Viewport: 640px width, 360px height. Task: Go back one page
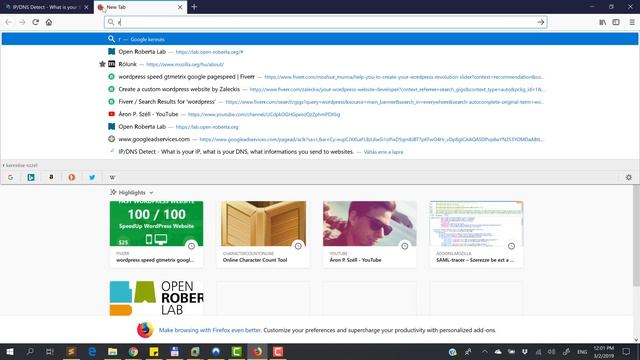point(9,22)
